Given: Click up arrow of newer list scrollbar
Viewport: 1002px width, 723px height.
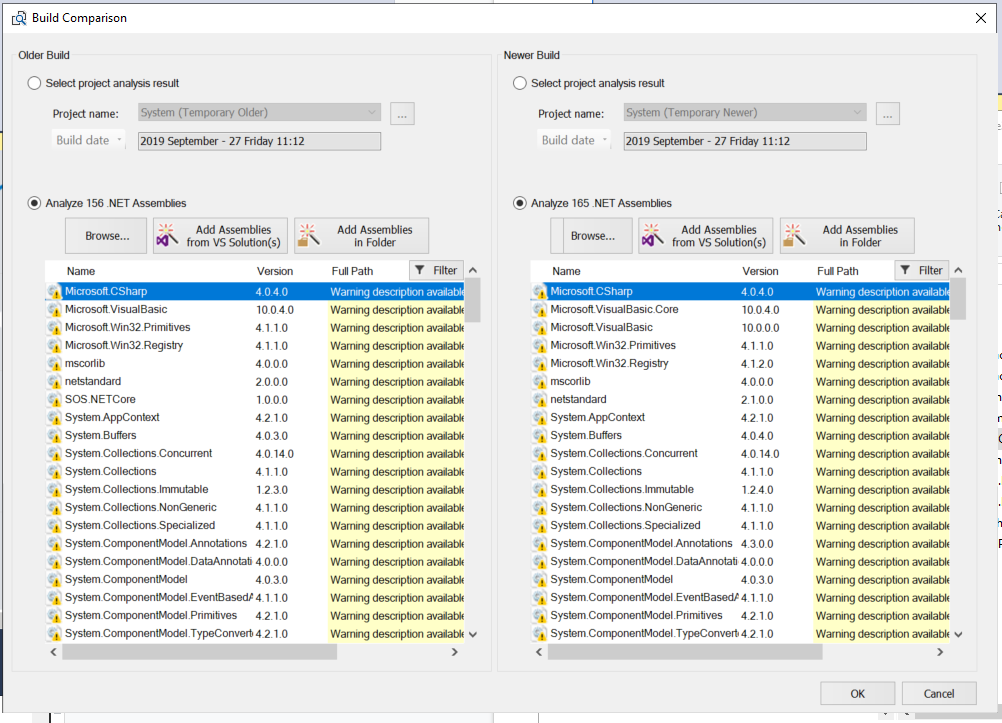Looking at the screenshot, I should pyautogui.click(x=959, y=270).
